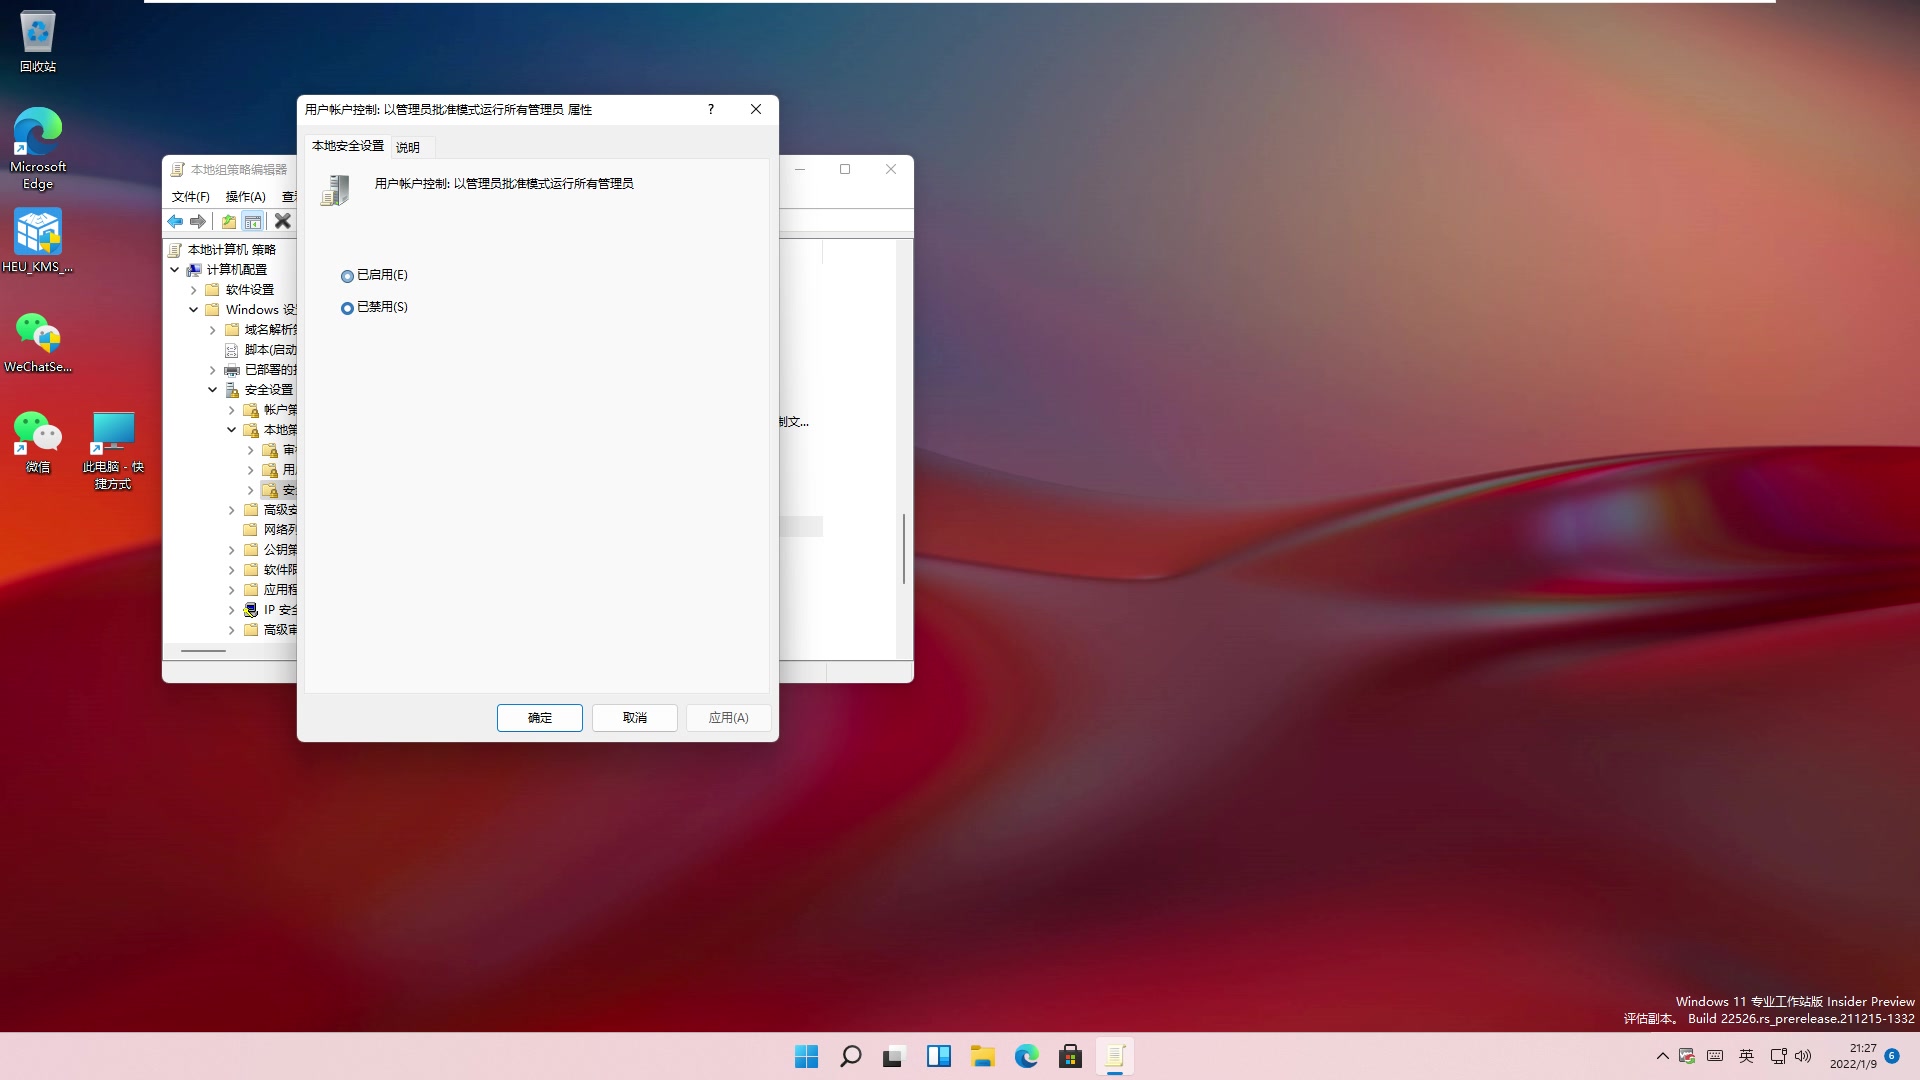Open the 操作(A) menu
Image resolution: width=1920 pixels, height=1080 pixels.
[x=244, y=196]
